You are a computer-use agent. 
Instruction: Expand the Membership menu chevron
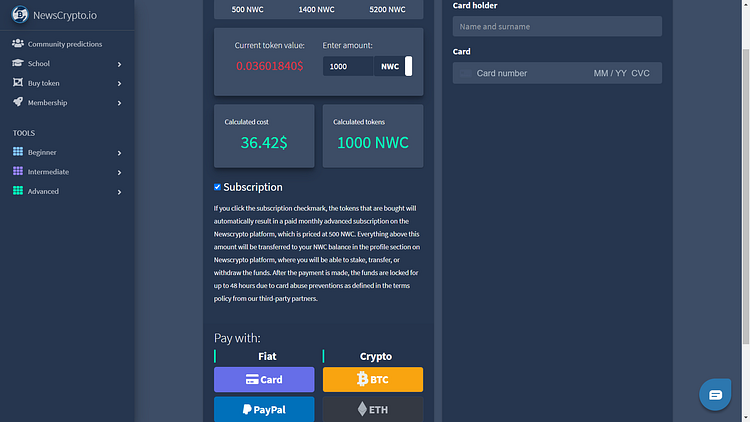pos(119,103)
